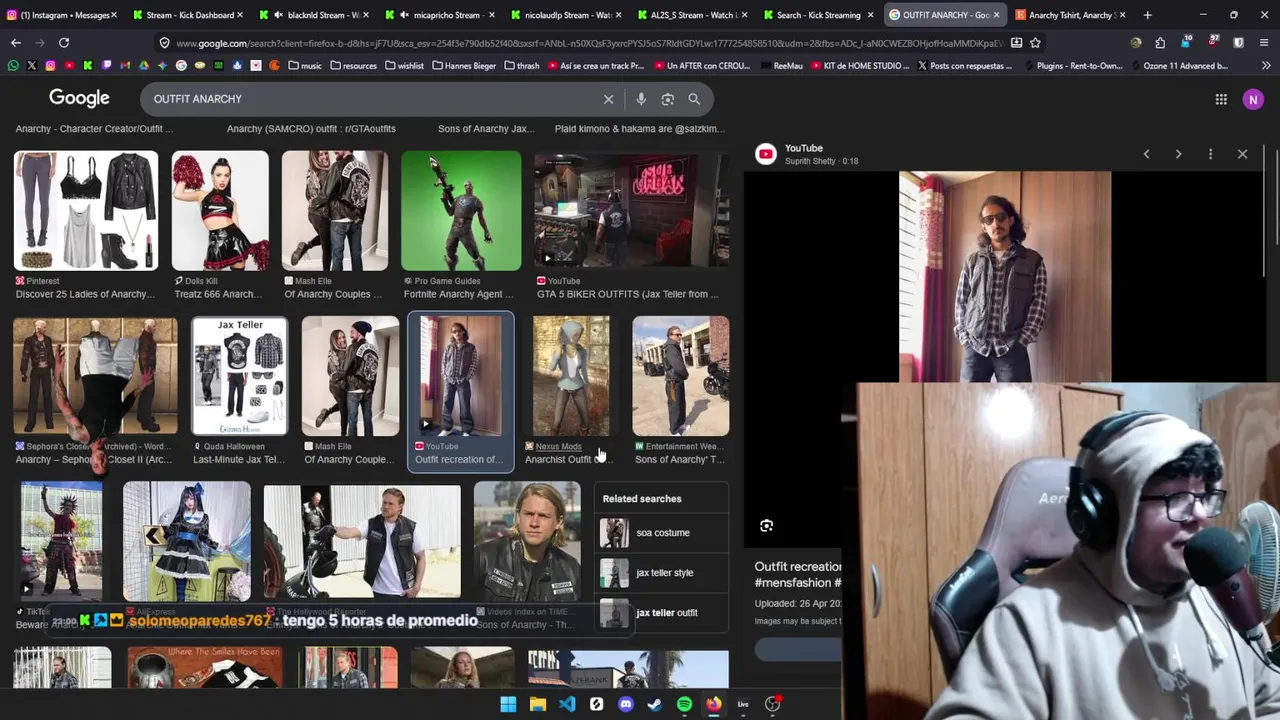Select 'jax teller outfit' related search

(x=661, y=613)
